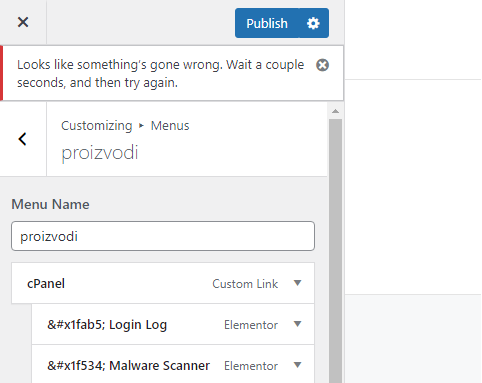Expand the Malware Scanner item arrow
This screenshot has width=482, height=383.
pyautogui.click(x=298, y=365)
